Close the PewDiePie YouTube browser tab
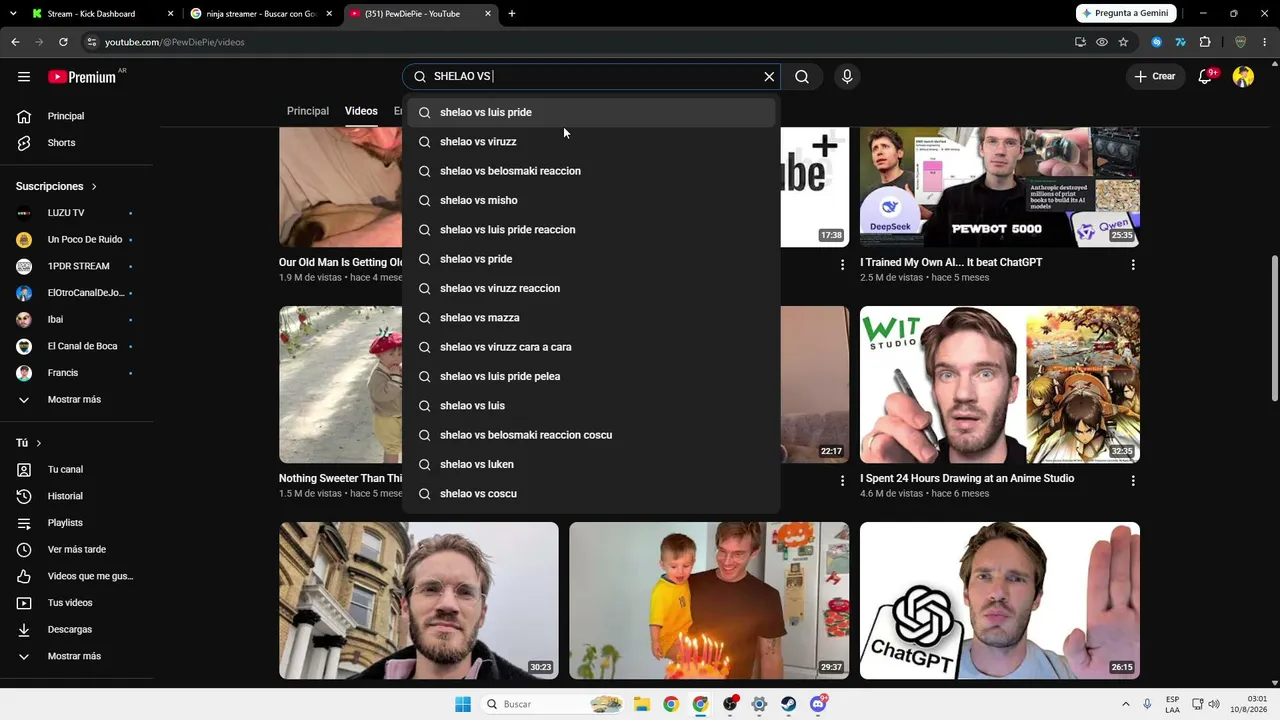The width and height of the screenshot is (1280, 720). (488, 14)
